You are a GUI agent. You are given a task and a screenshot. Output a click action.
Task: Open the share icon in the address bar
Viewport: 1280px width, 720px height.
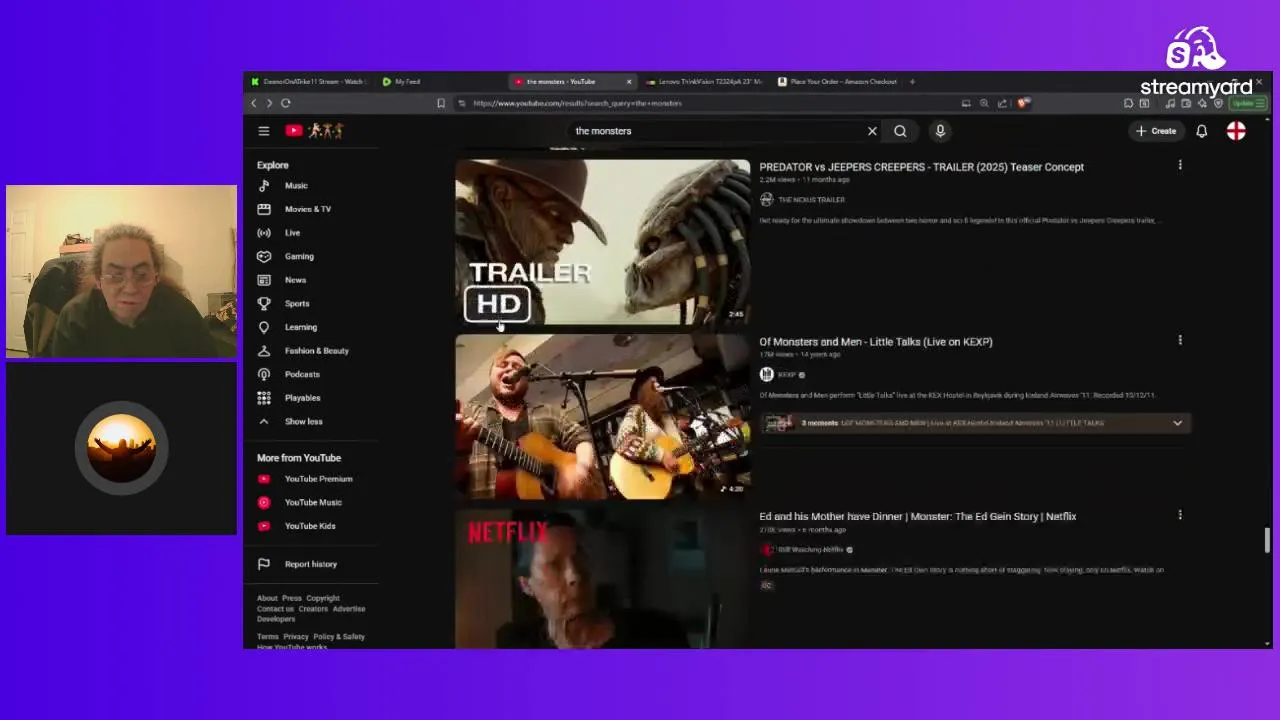point(1002,103)
